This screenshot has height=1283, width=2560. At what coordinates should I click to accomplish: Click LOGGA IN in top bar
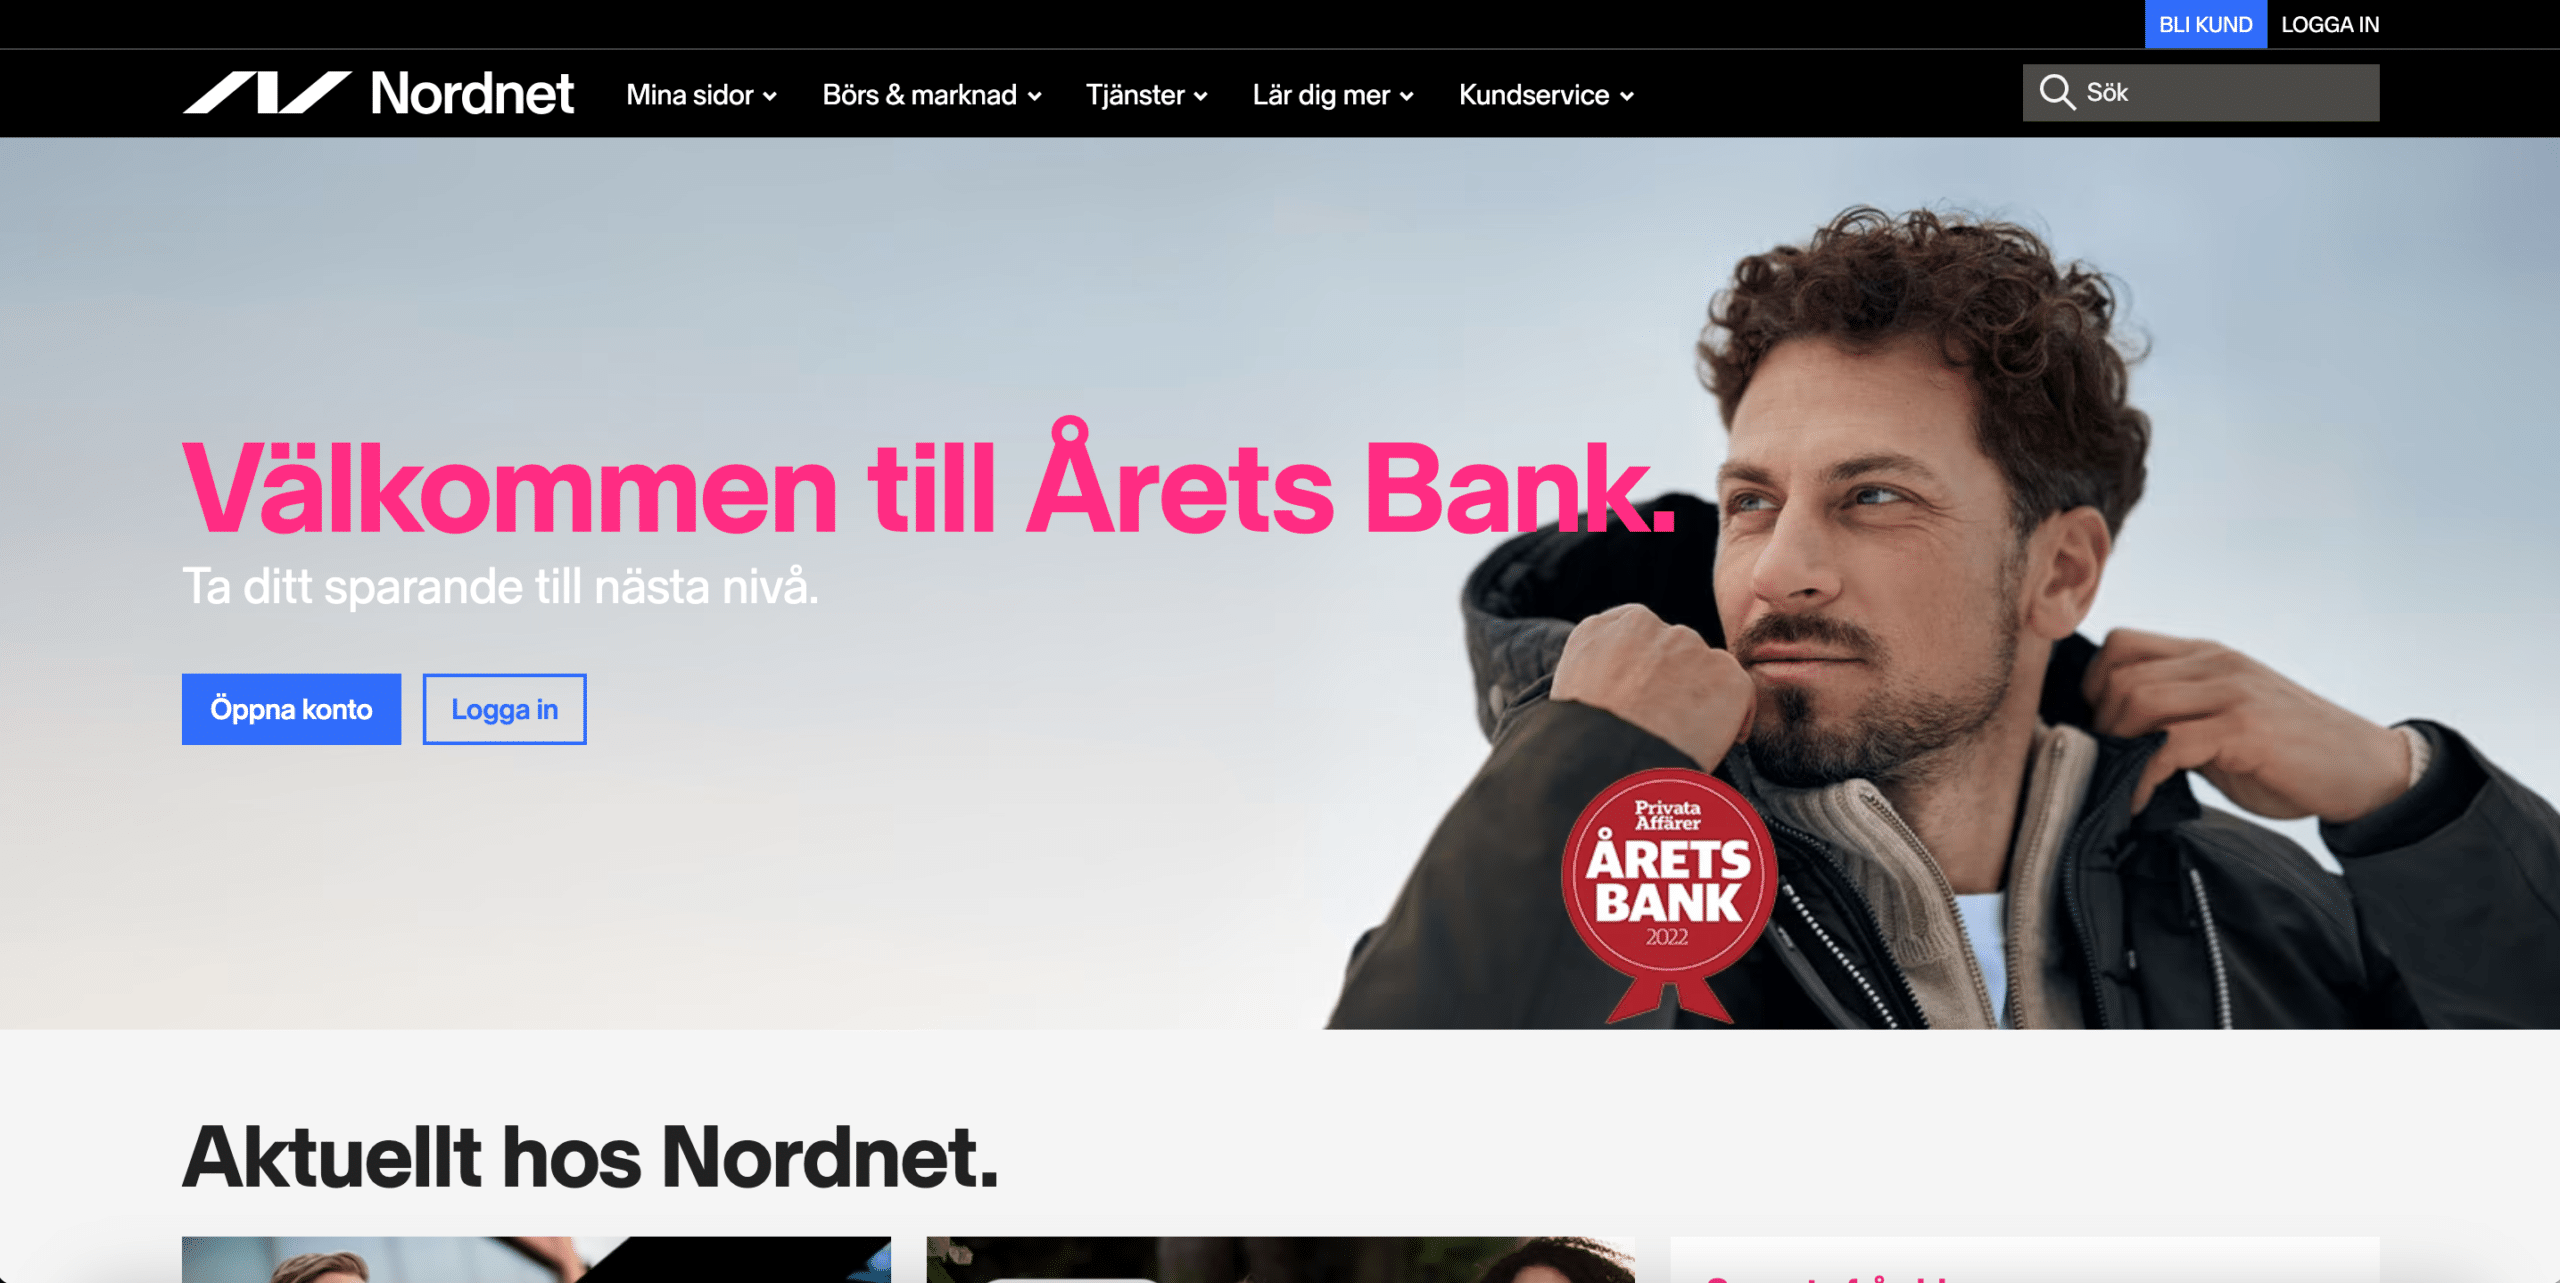2329,24
